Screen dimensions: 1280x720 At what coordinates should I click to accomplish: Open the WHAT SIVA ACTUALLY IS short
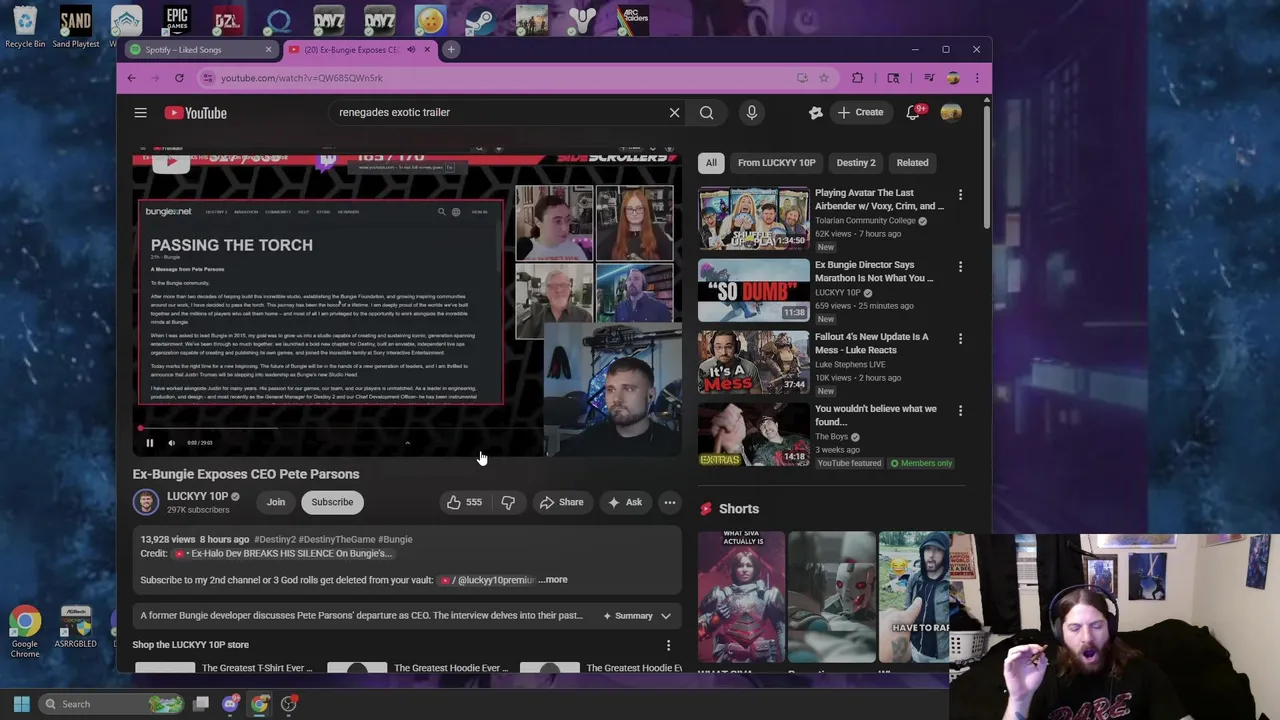pyautogui.click(x=742, y=597)
